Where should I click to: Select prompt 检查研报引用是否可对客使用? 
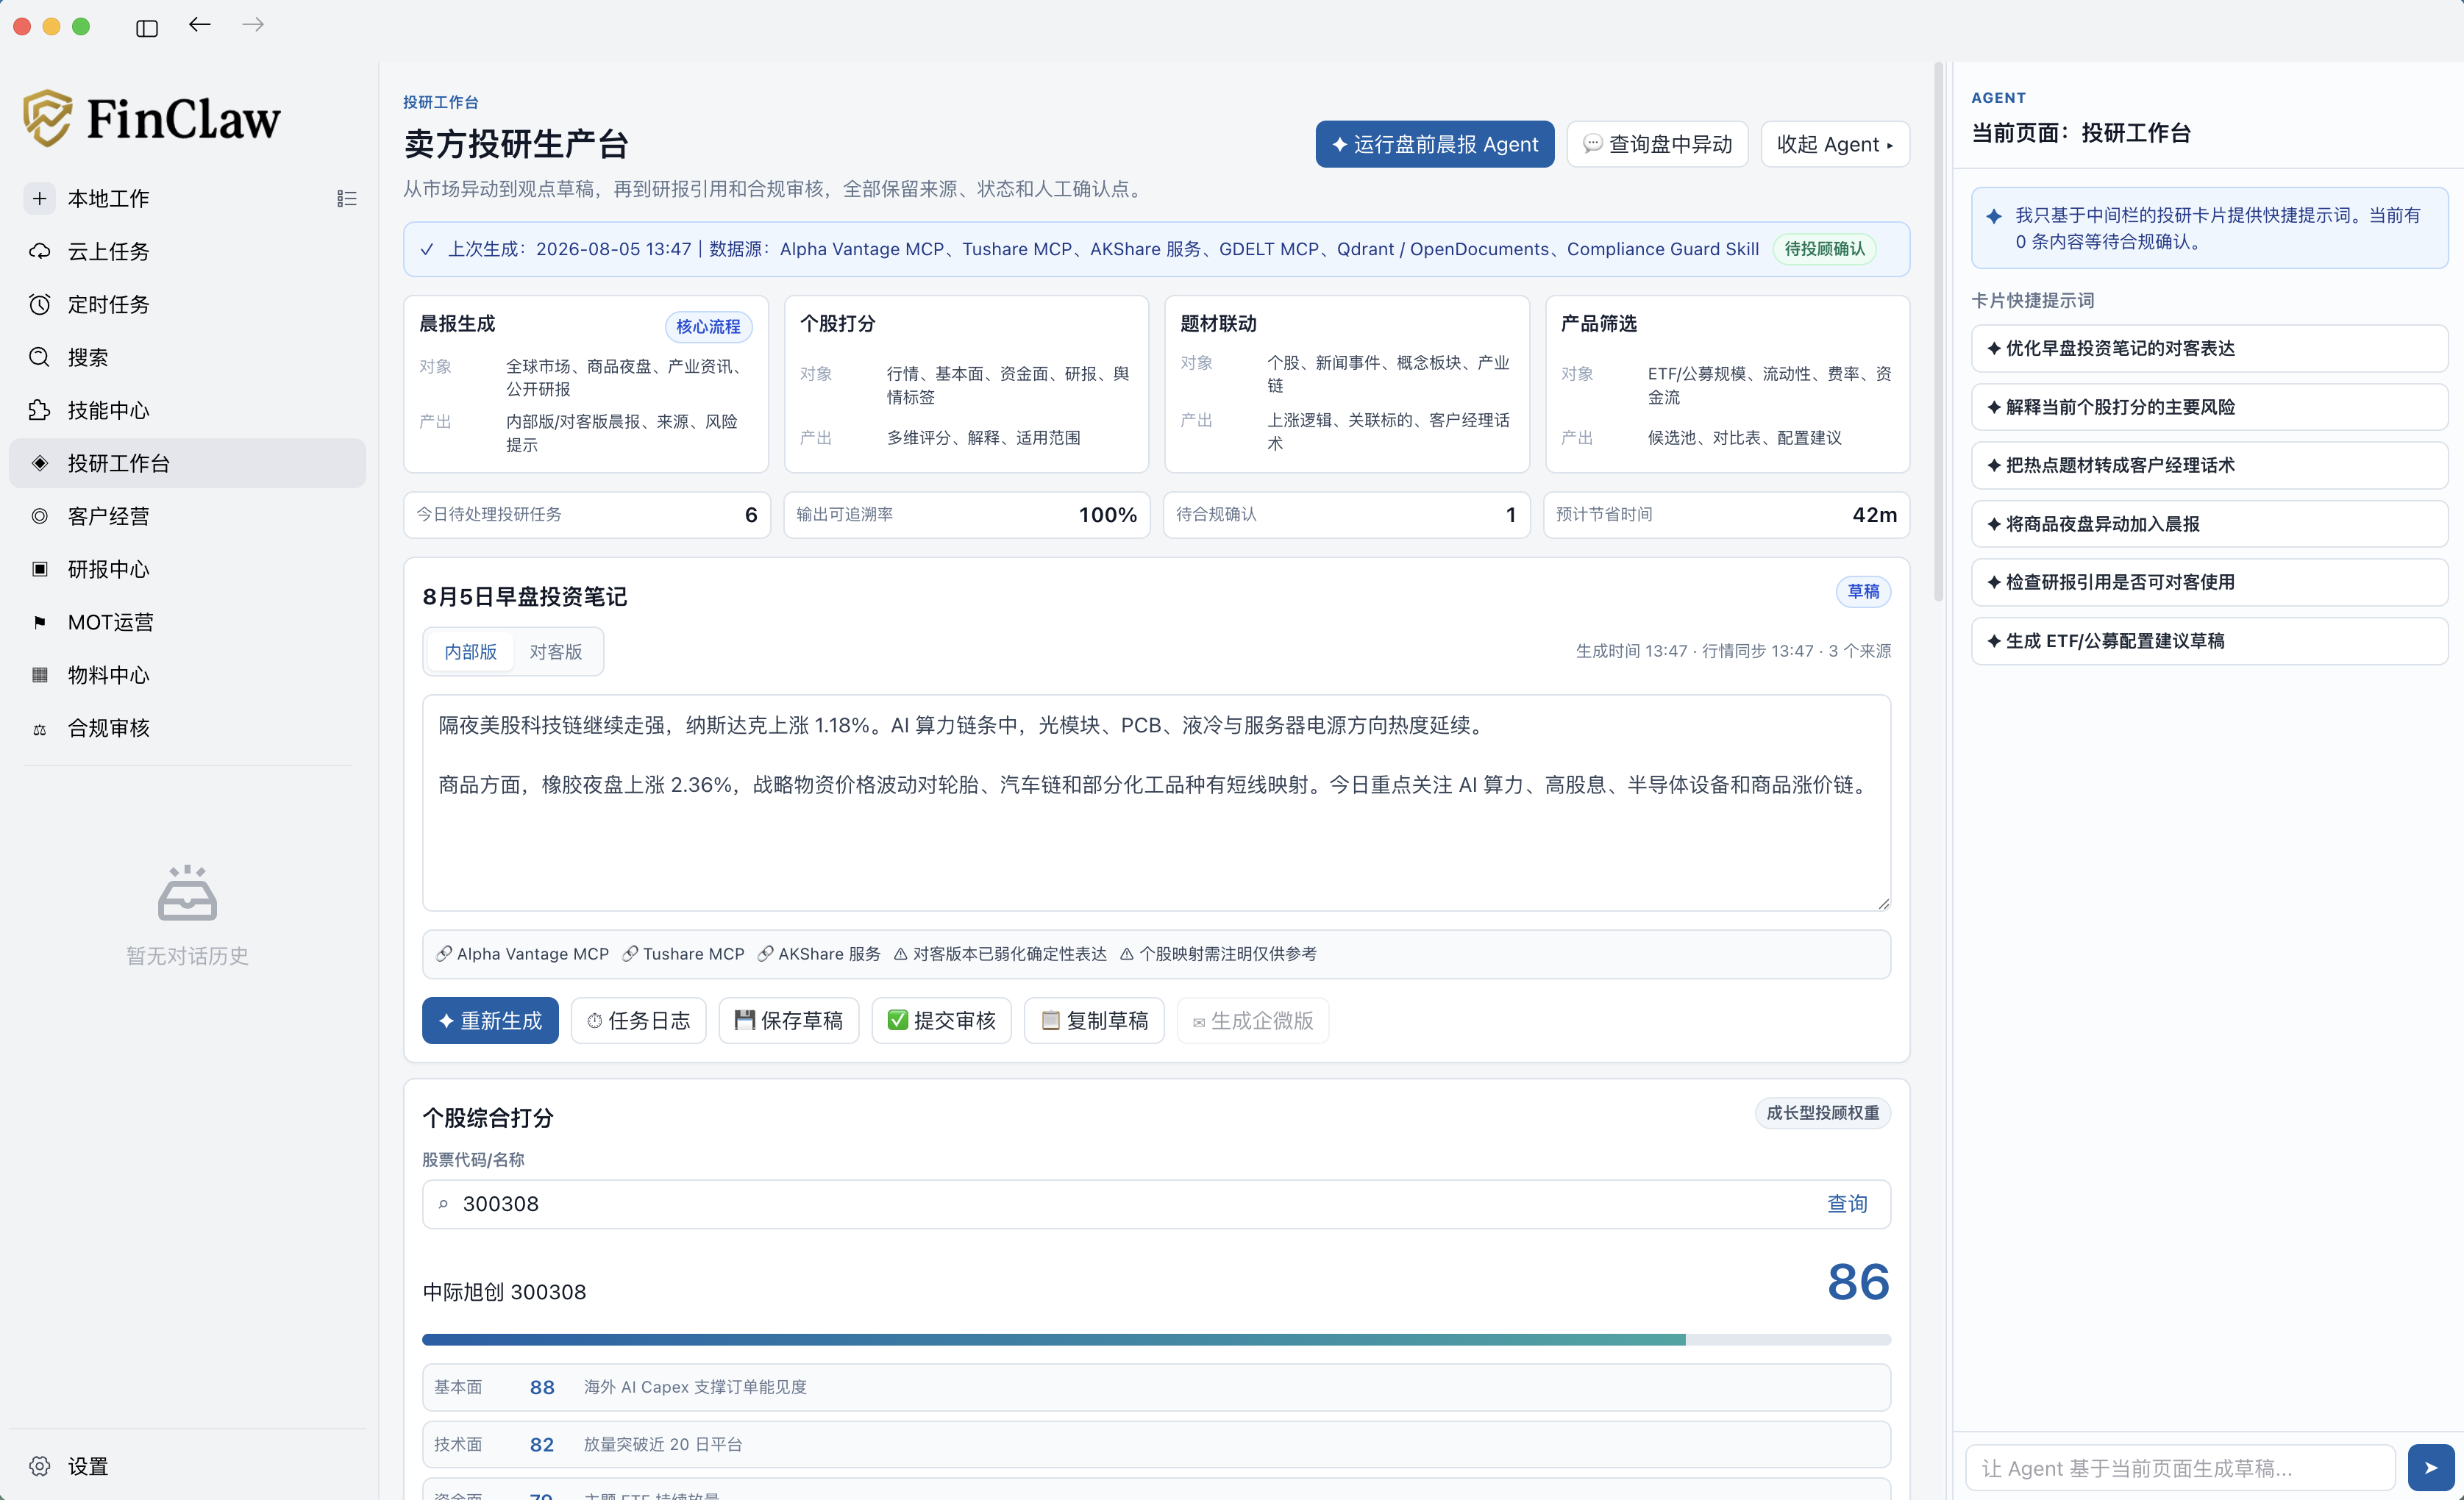pyautogui.click(x=2209, y=582)
